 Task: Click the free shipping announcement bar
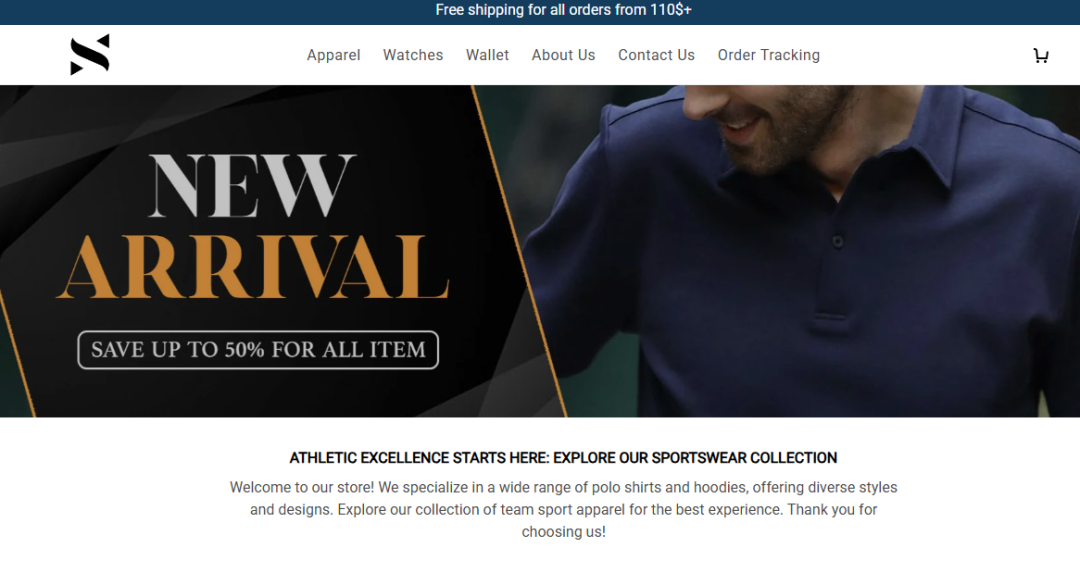[540, 12]
